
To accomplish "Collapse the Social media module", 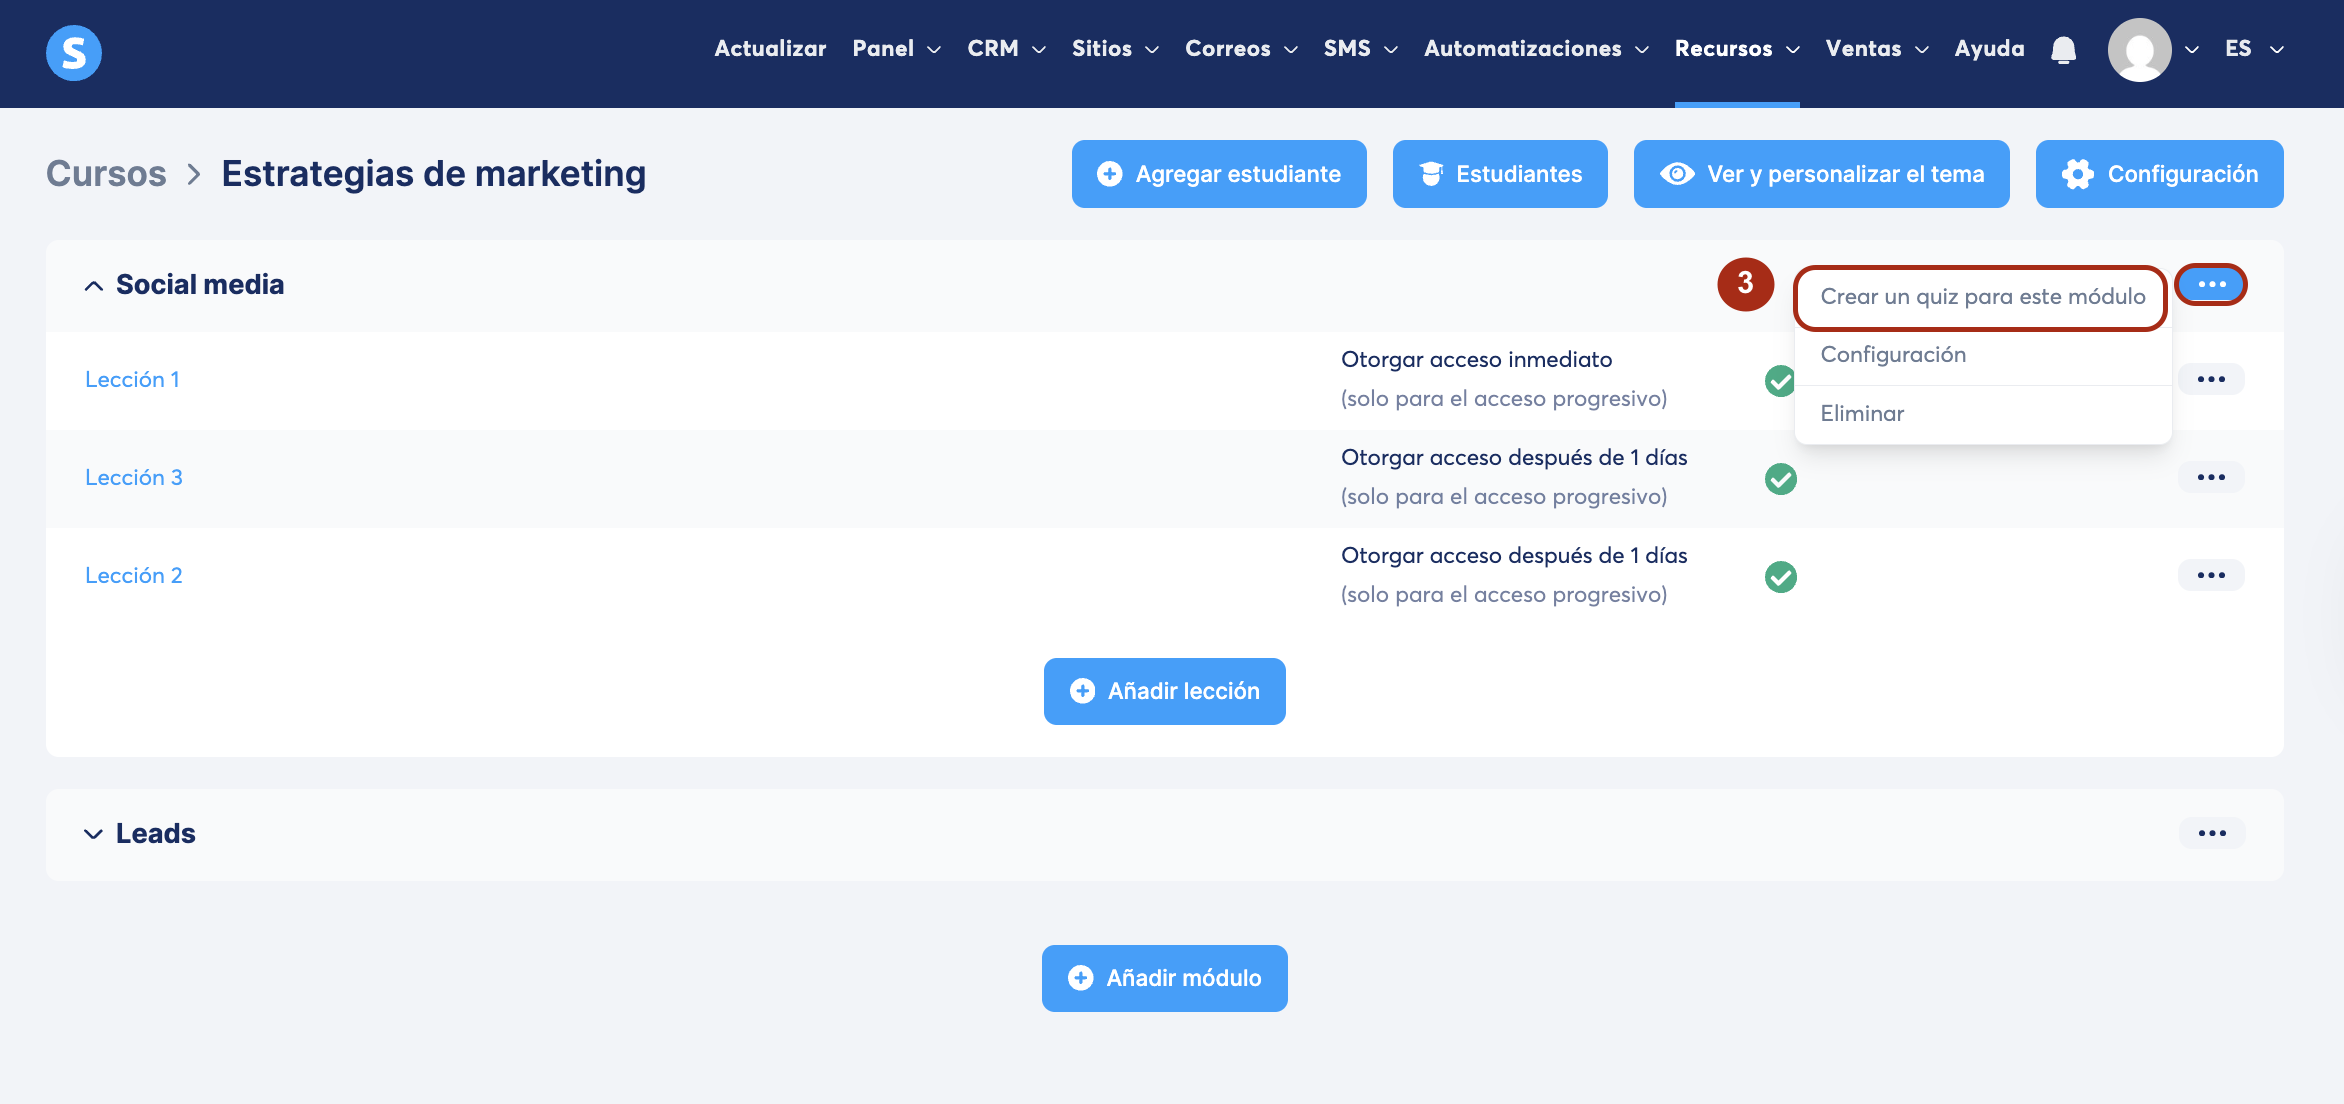I will 94,286.
